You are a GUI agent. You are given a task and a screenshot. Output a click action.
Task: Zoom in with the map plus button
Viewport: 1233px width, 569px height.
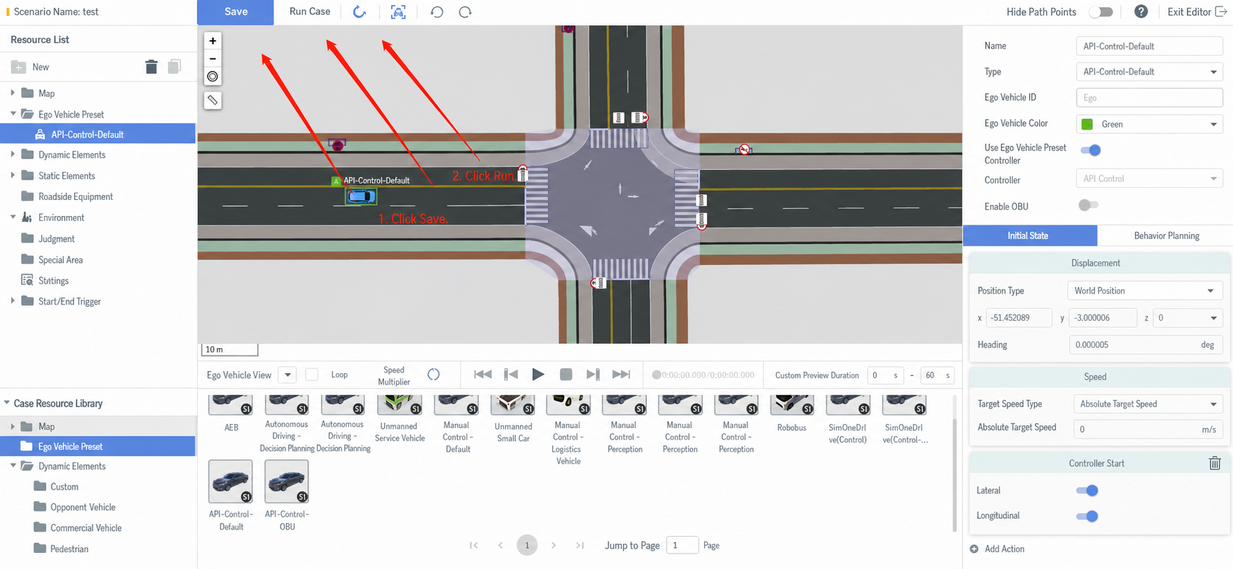pos(212,41)
